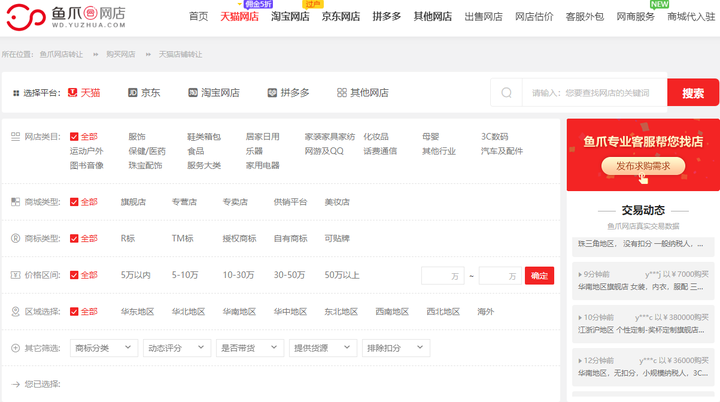Select the 天猫 platform icon

click(73, 93)
